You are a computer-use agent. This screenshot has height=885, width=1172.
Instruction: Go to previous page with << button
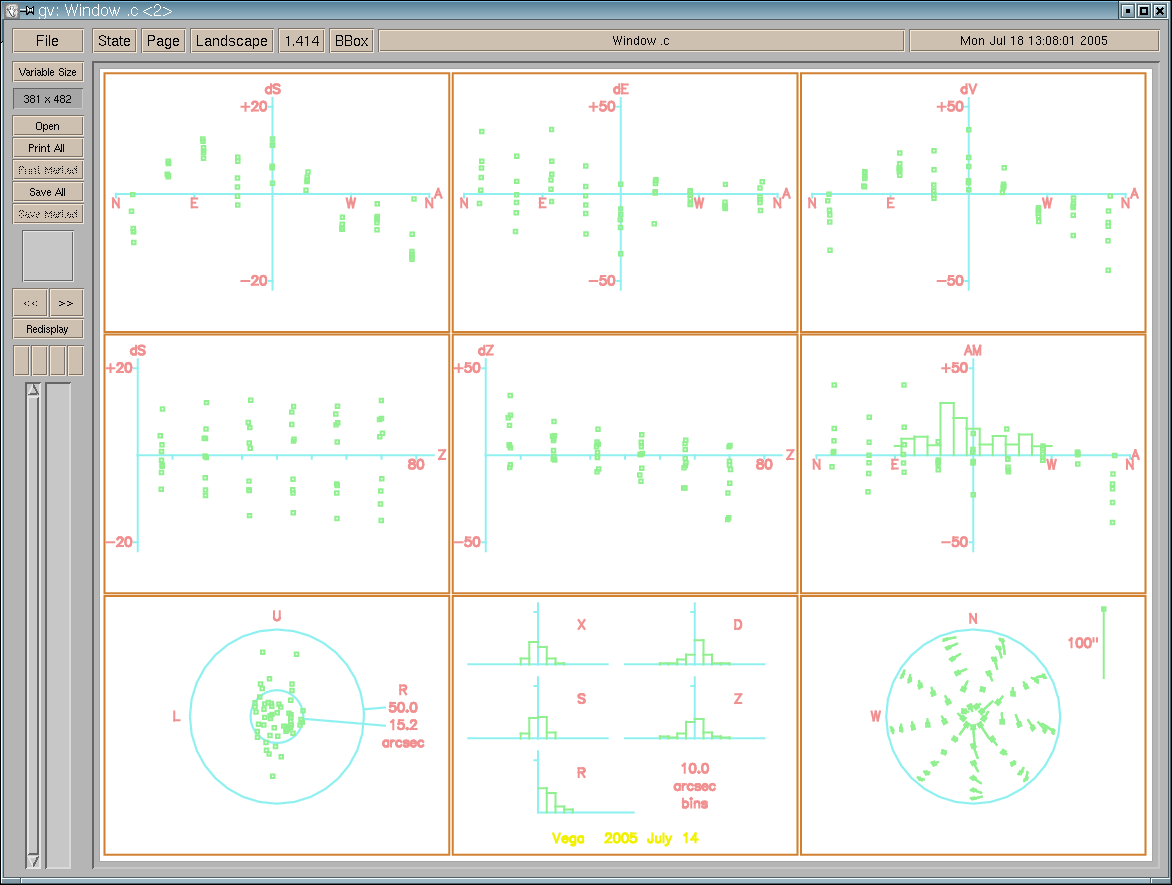coord(31,303)
